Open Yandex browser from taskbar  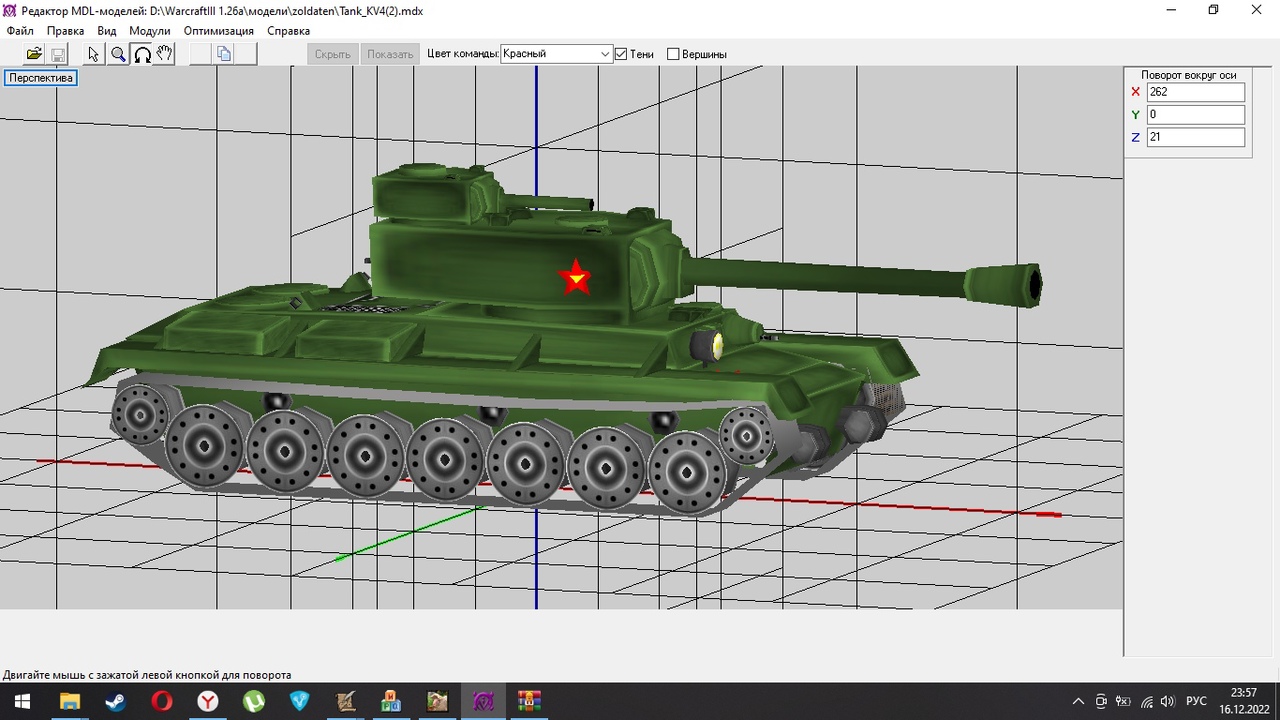[x=207, y=701]
